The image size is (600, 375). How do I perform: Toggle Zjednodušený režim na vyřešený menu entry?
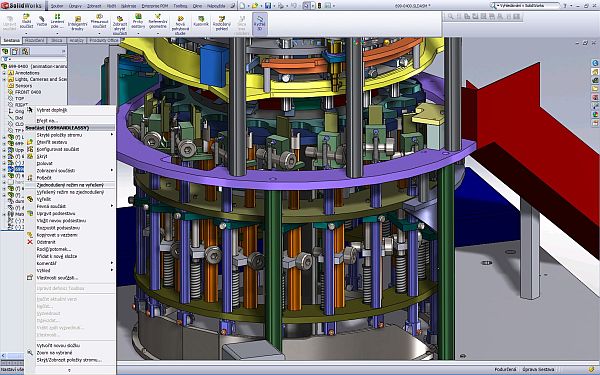coord(70,185)
